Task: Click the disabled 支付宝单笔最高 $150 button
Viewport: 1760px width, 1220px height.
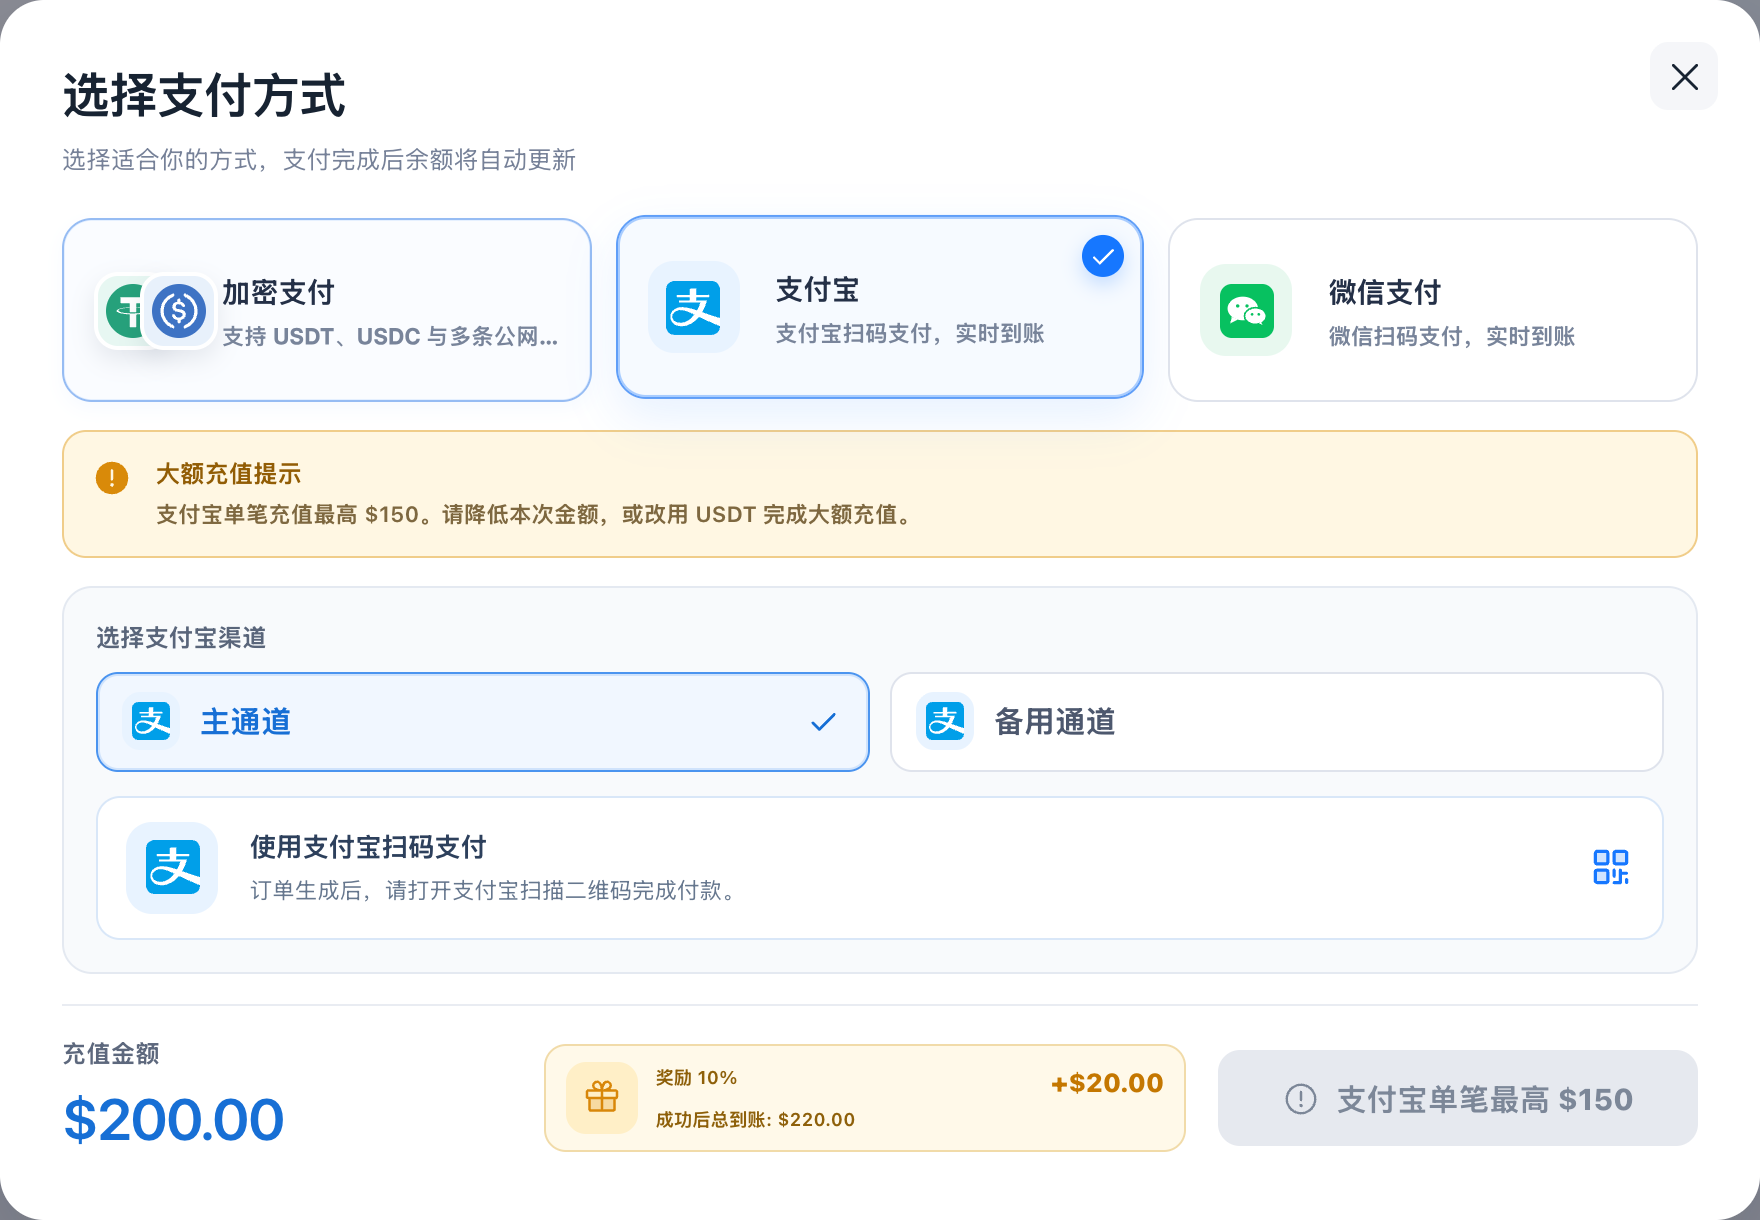Action: pyautogui.click(x=1457, y=1098)
